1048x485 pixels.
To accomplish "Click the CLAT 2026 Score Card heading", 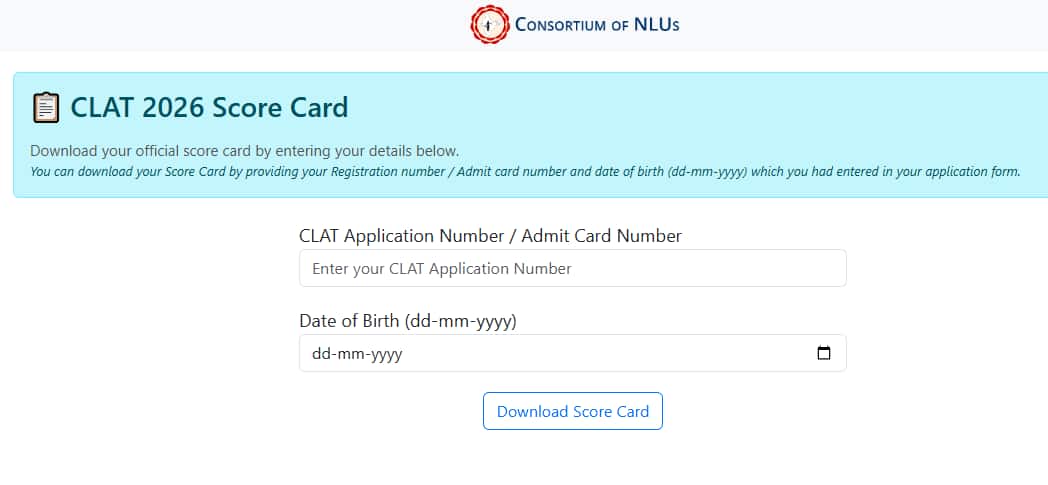I will point(208,107).
